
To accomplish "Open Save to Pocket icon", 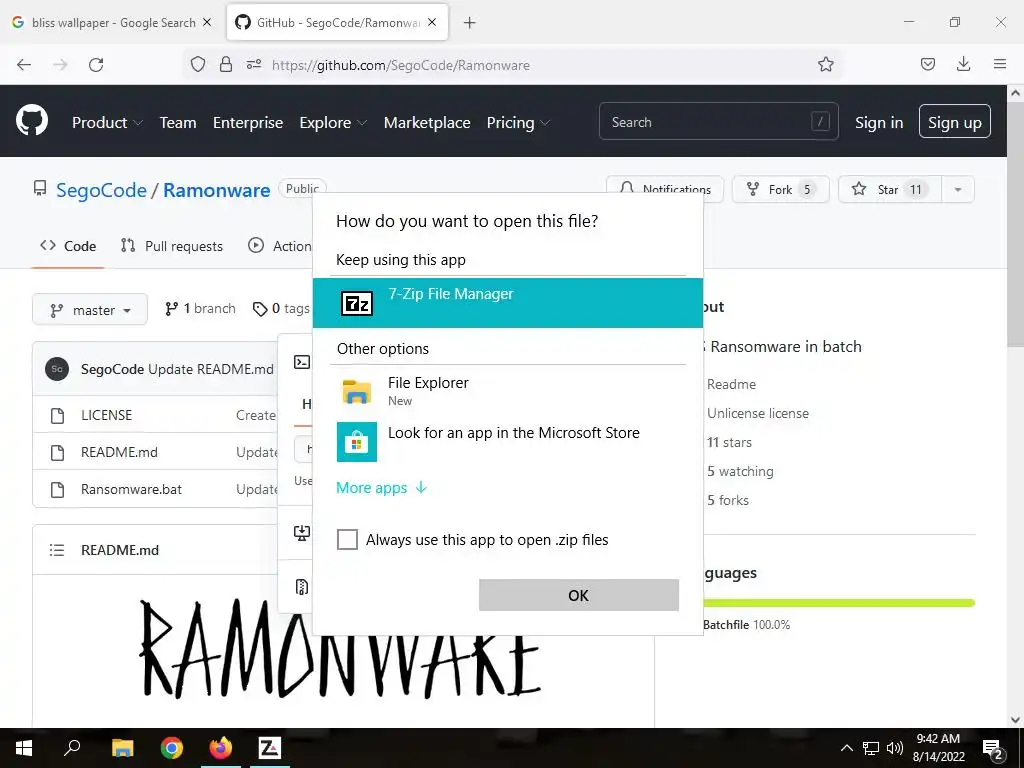I will (927, 64).
